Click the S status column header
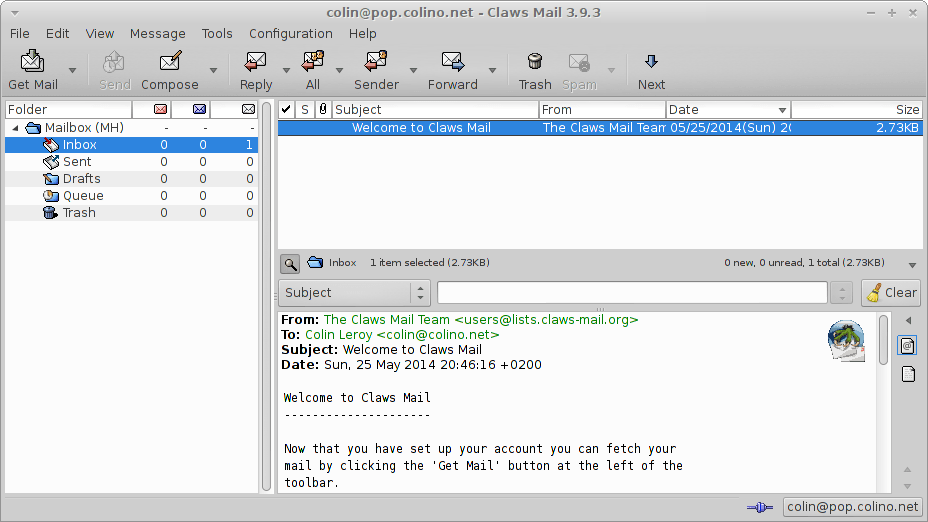The width and height of the screenshot is (928, 522). pos(305,109)
